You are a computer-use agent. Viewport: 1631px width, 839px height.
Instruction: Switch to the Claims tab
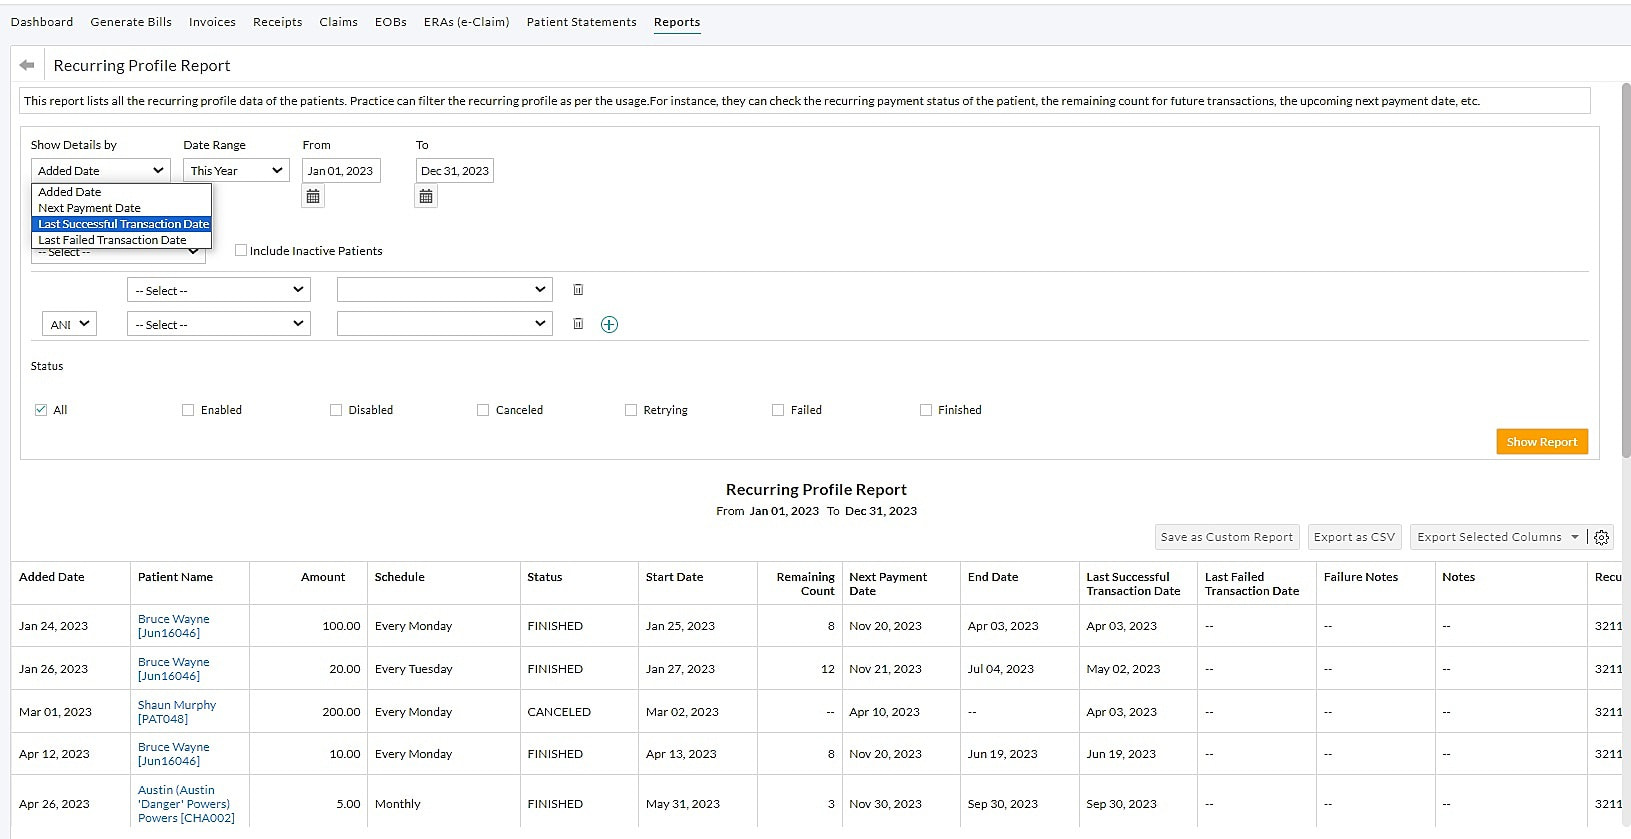click(x=338, y=22)
